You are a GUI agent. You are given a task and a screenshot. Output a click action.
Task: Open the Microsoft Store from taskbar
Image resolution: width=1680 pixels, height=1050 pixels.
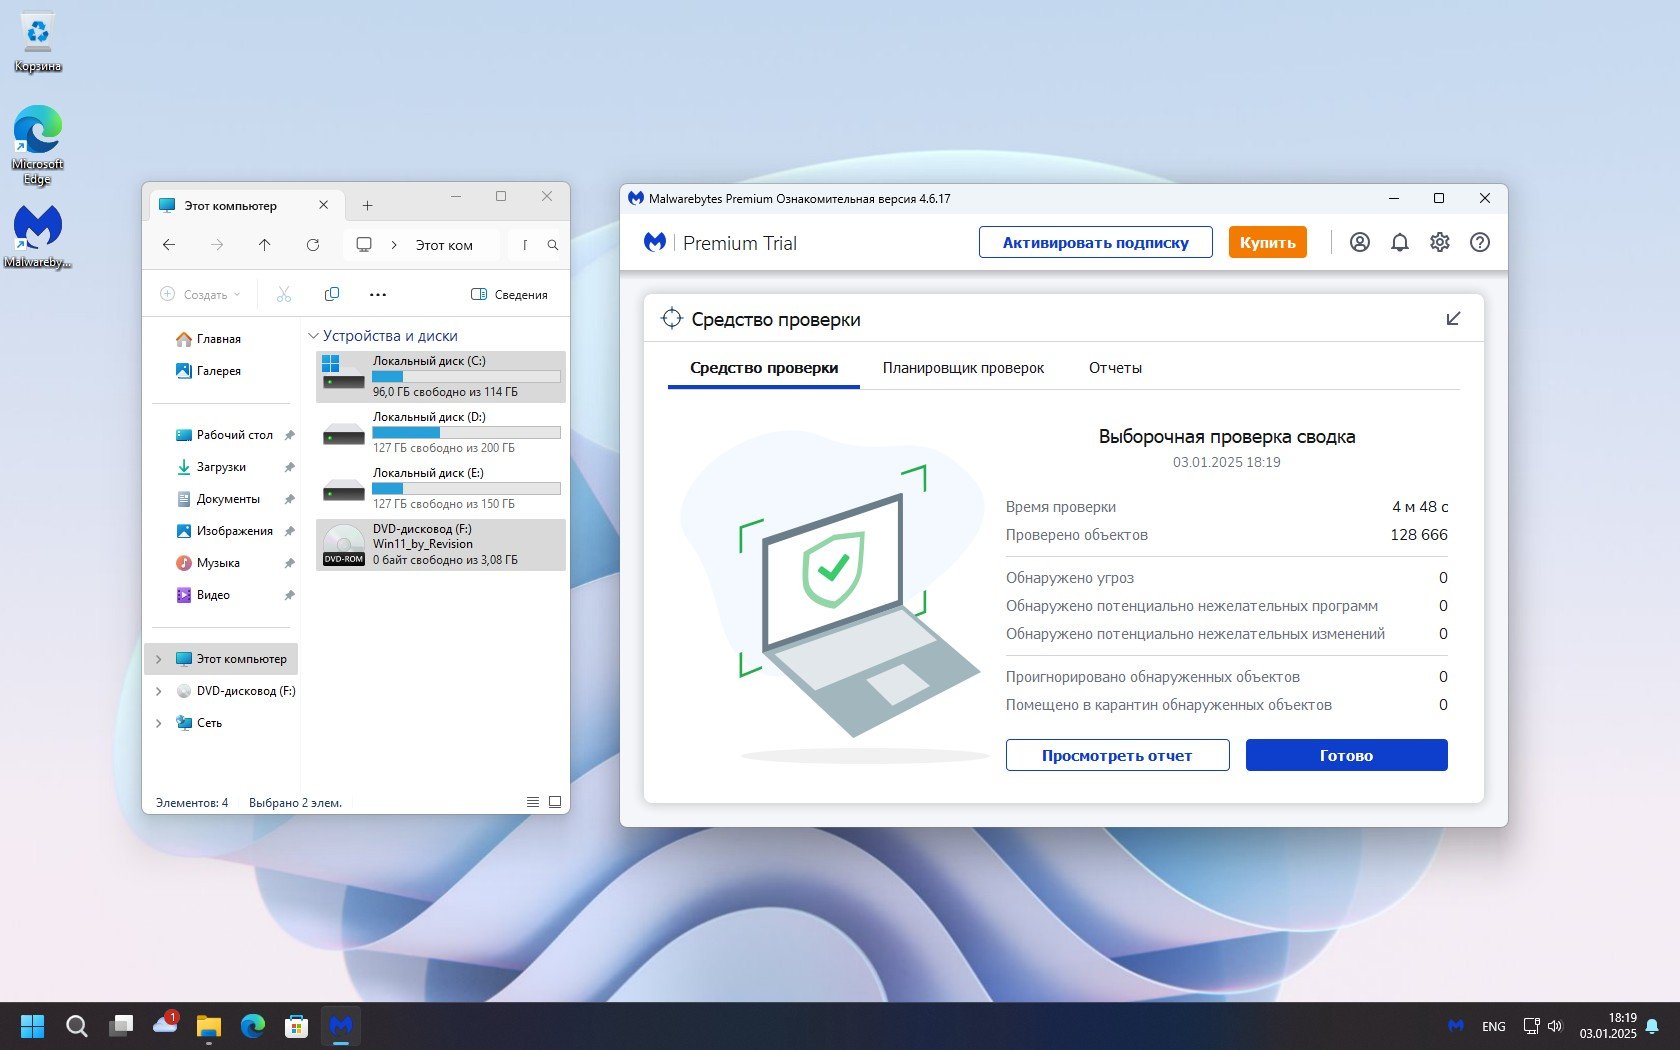tap(296, 1026)
